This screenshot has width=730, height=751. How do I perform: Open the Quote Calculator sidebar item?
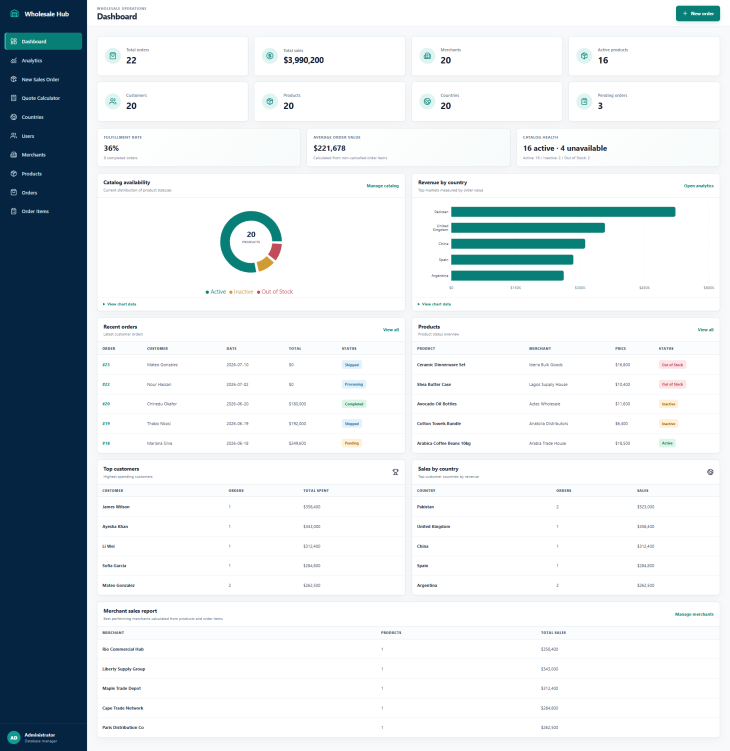[43, 98]
